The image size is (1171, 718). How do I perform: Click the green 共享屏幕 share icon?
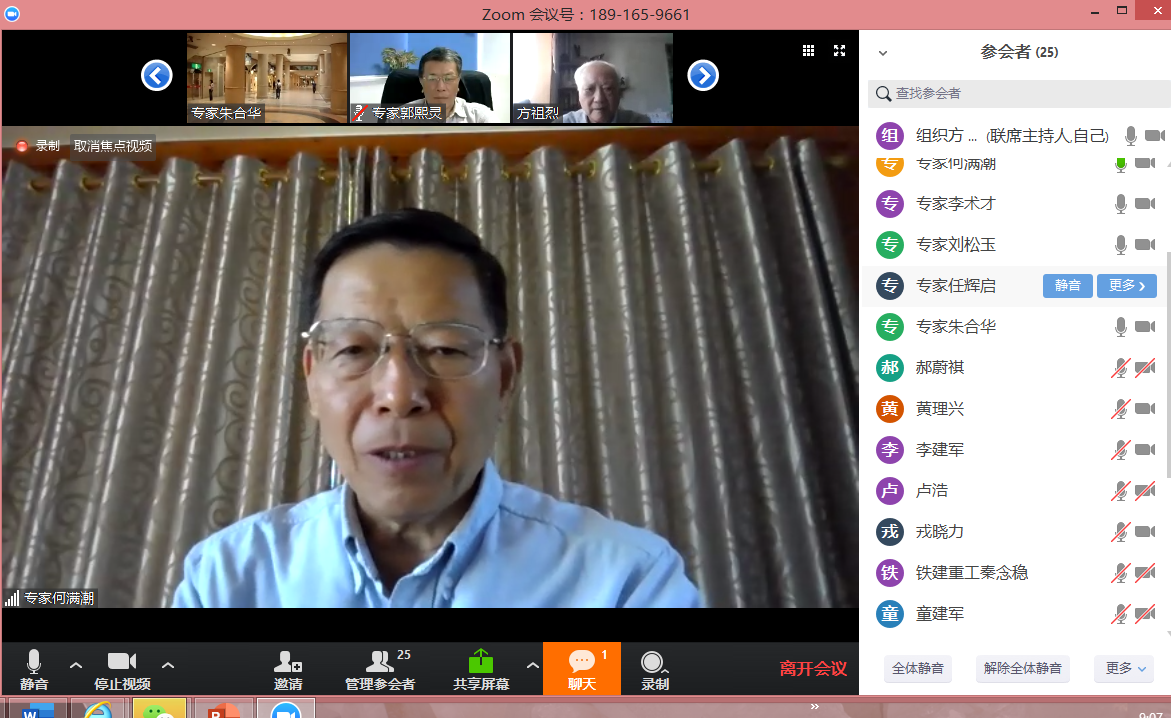(x=481, y=662)
